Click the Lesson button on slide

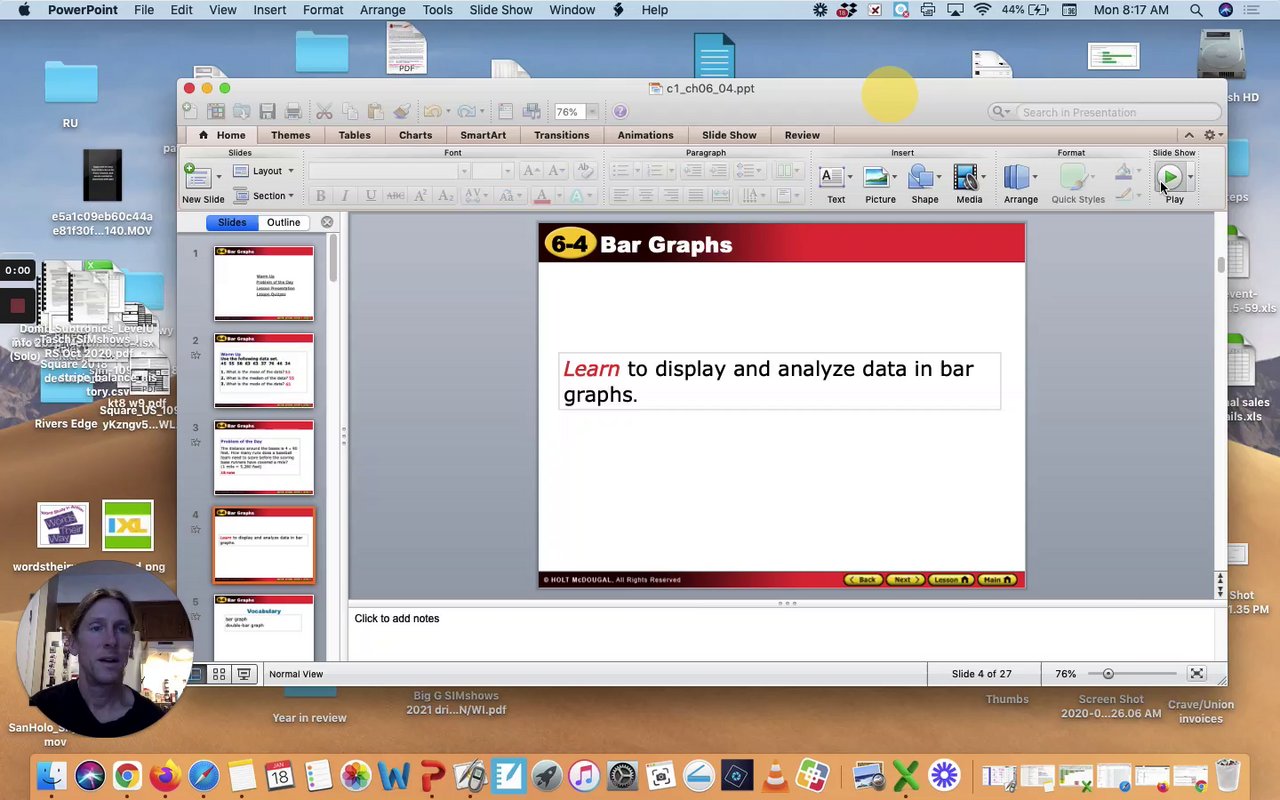click(950, 580)
